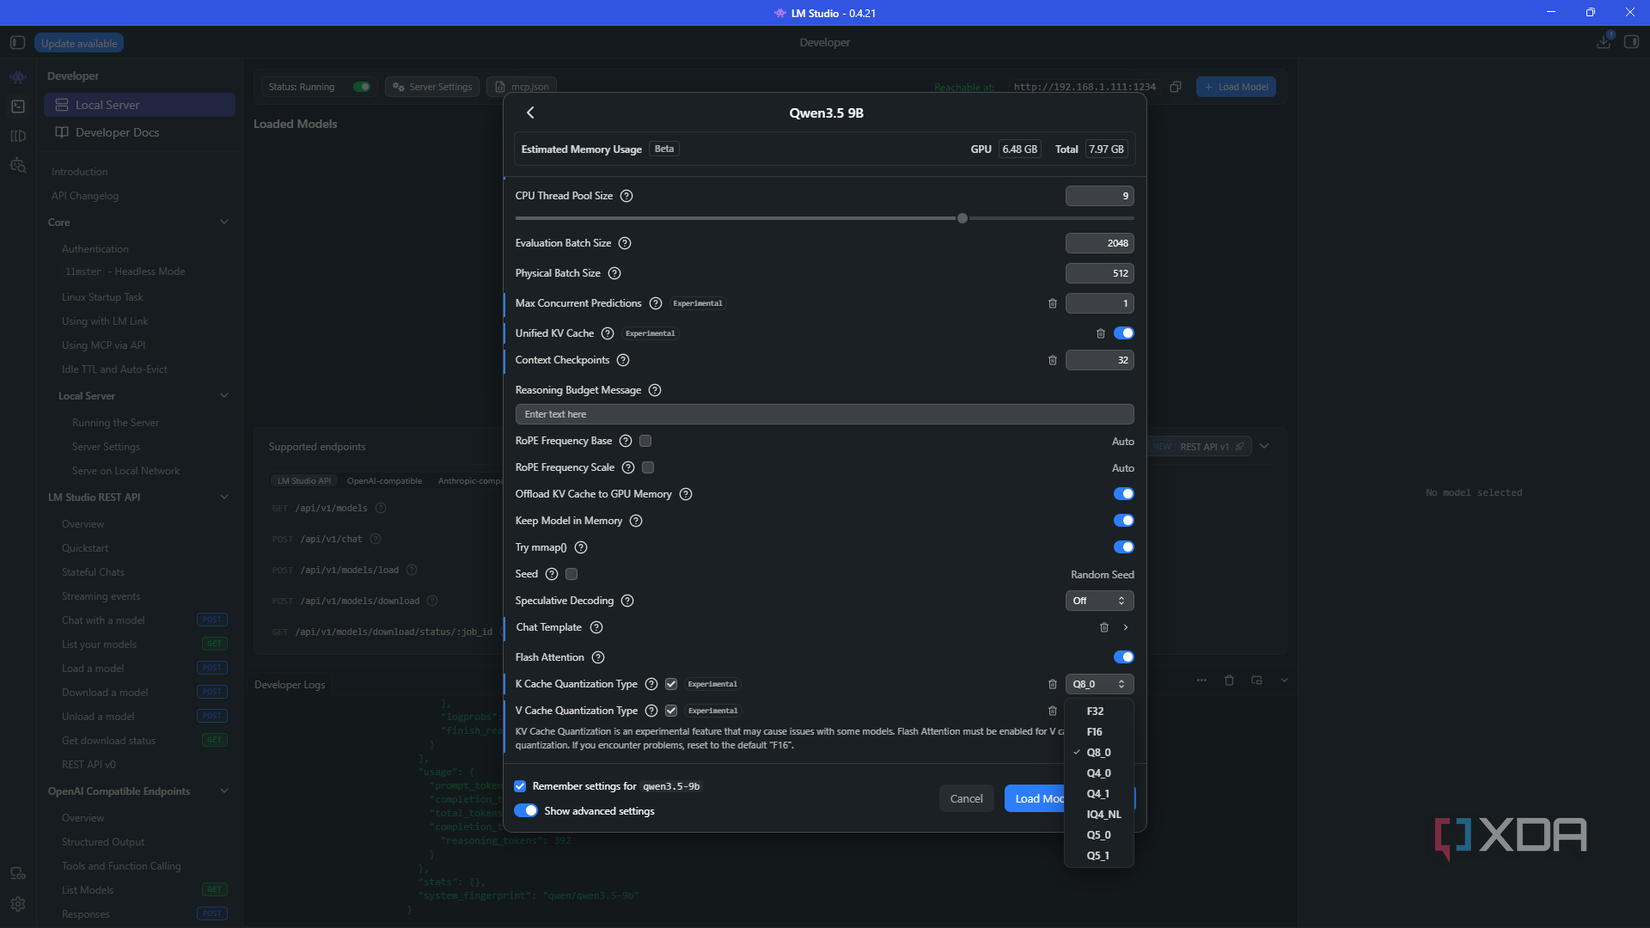
Task: Toggle Unified KV Cache switch
Action: pos(1124,333)
